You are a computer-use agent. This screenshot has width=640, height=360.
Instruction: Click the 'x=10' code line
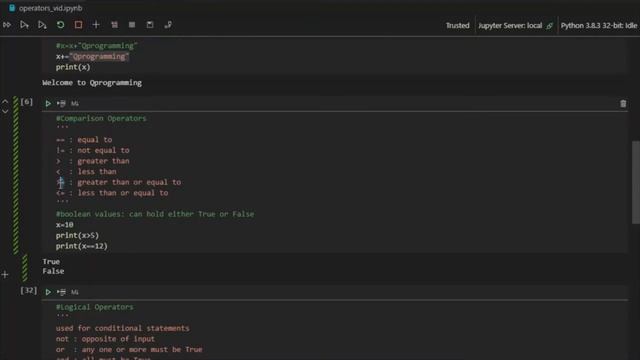[x=64, y=225]
